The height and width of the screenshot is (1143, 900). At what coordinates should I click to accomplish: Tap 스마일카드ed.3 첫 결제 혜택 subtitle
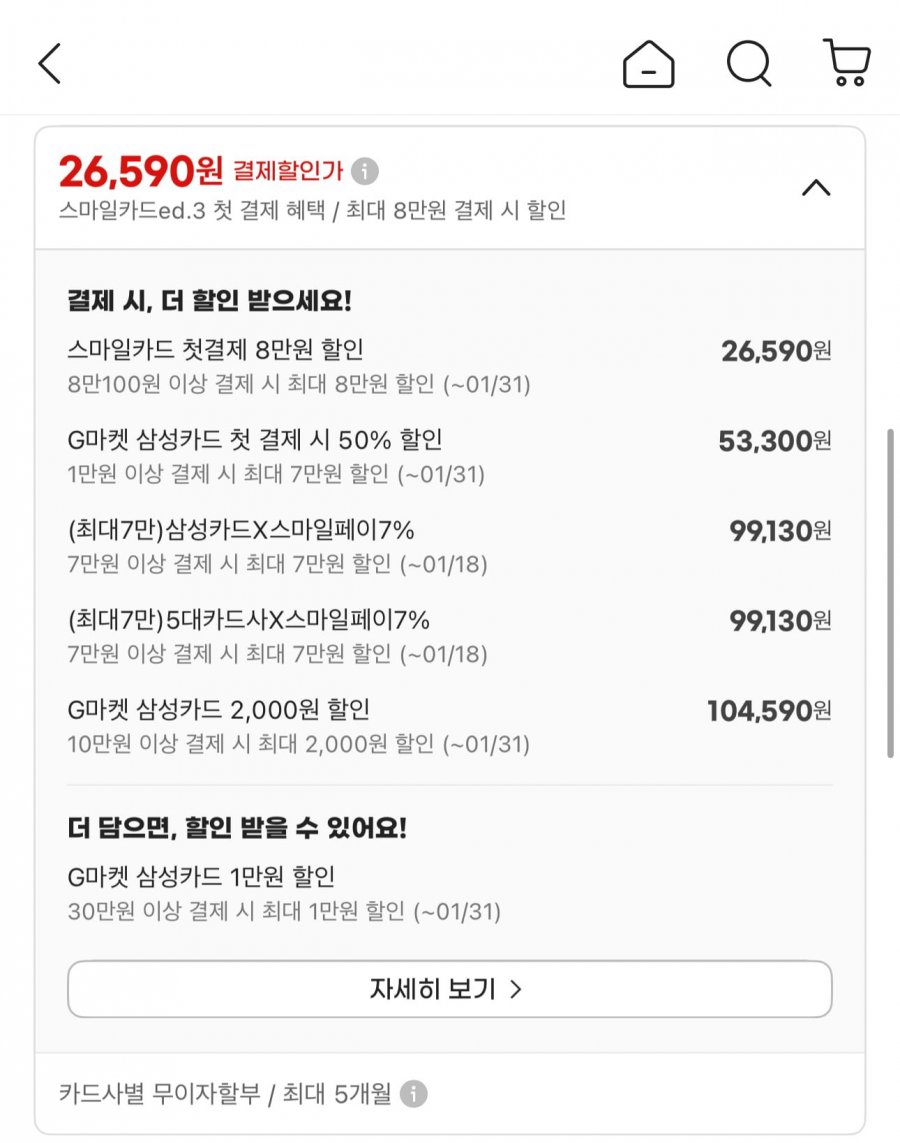click(312, 211)
